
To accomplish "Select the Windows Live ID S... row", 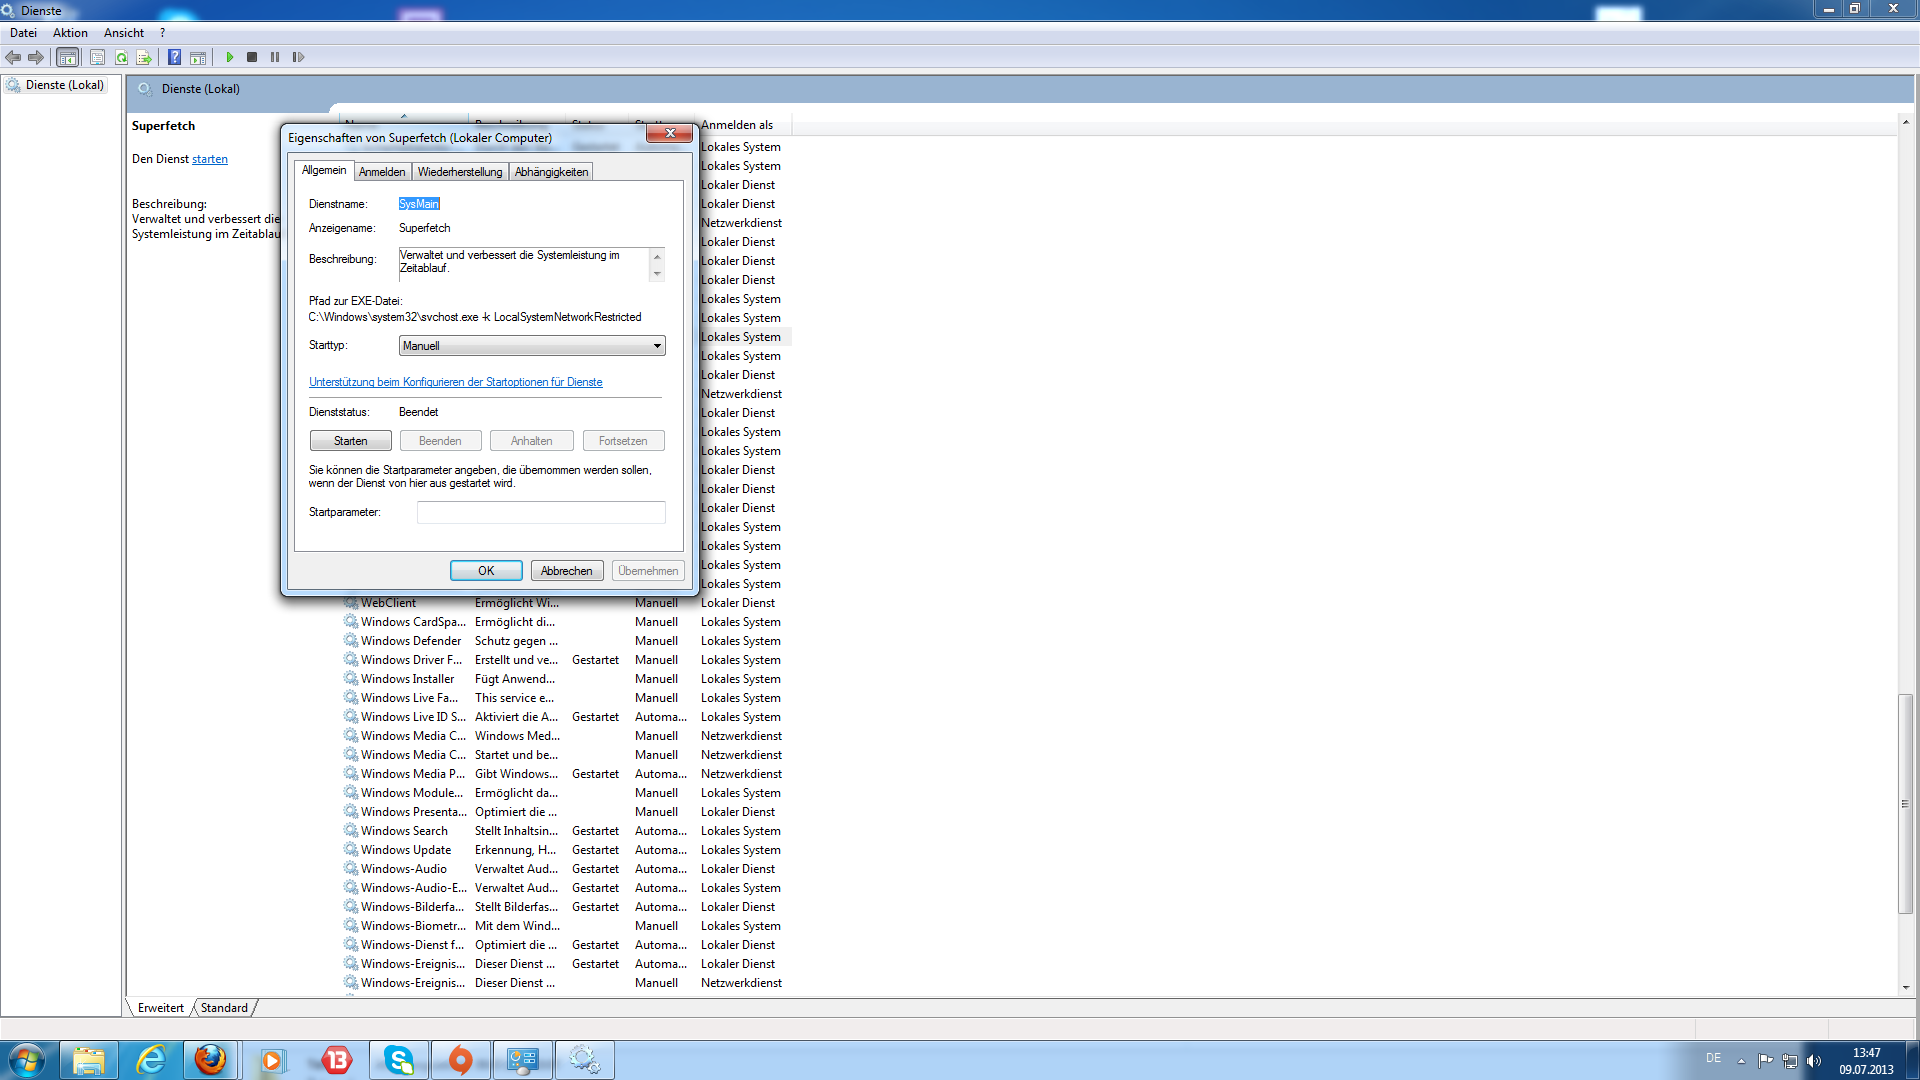I will pos(568,717).
